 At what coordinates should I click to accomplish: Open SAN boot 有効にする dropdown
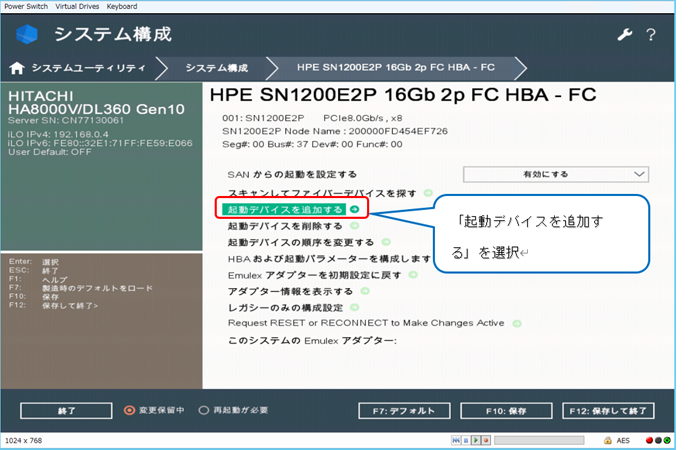tap(556, 174)
